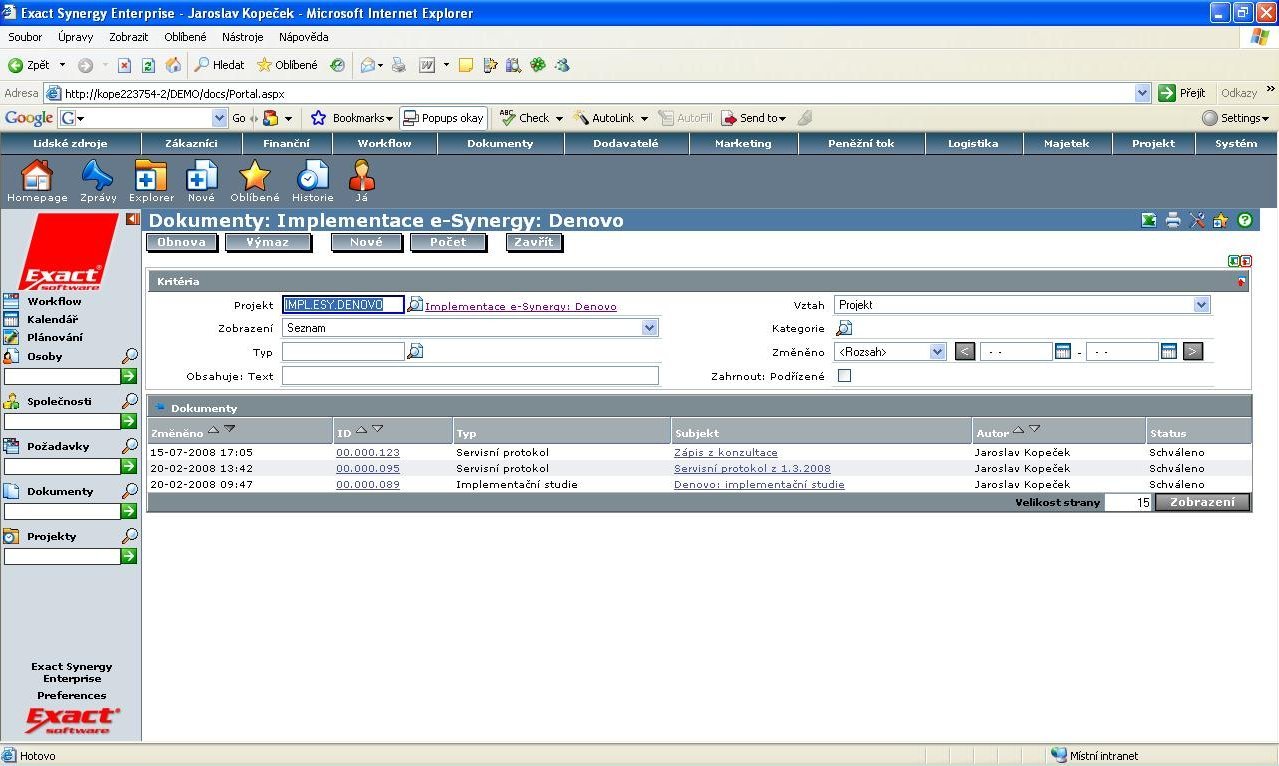Pin the Kritéria section with the pin icon
Screen dimensions: 1279x766
point(1242,282)
